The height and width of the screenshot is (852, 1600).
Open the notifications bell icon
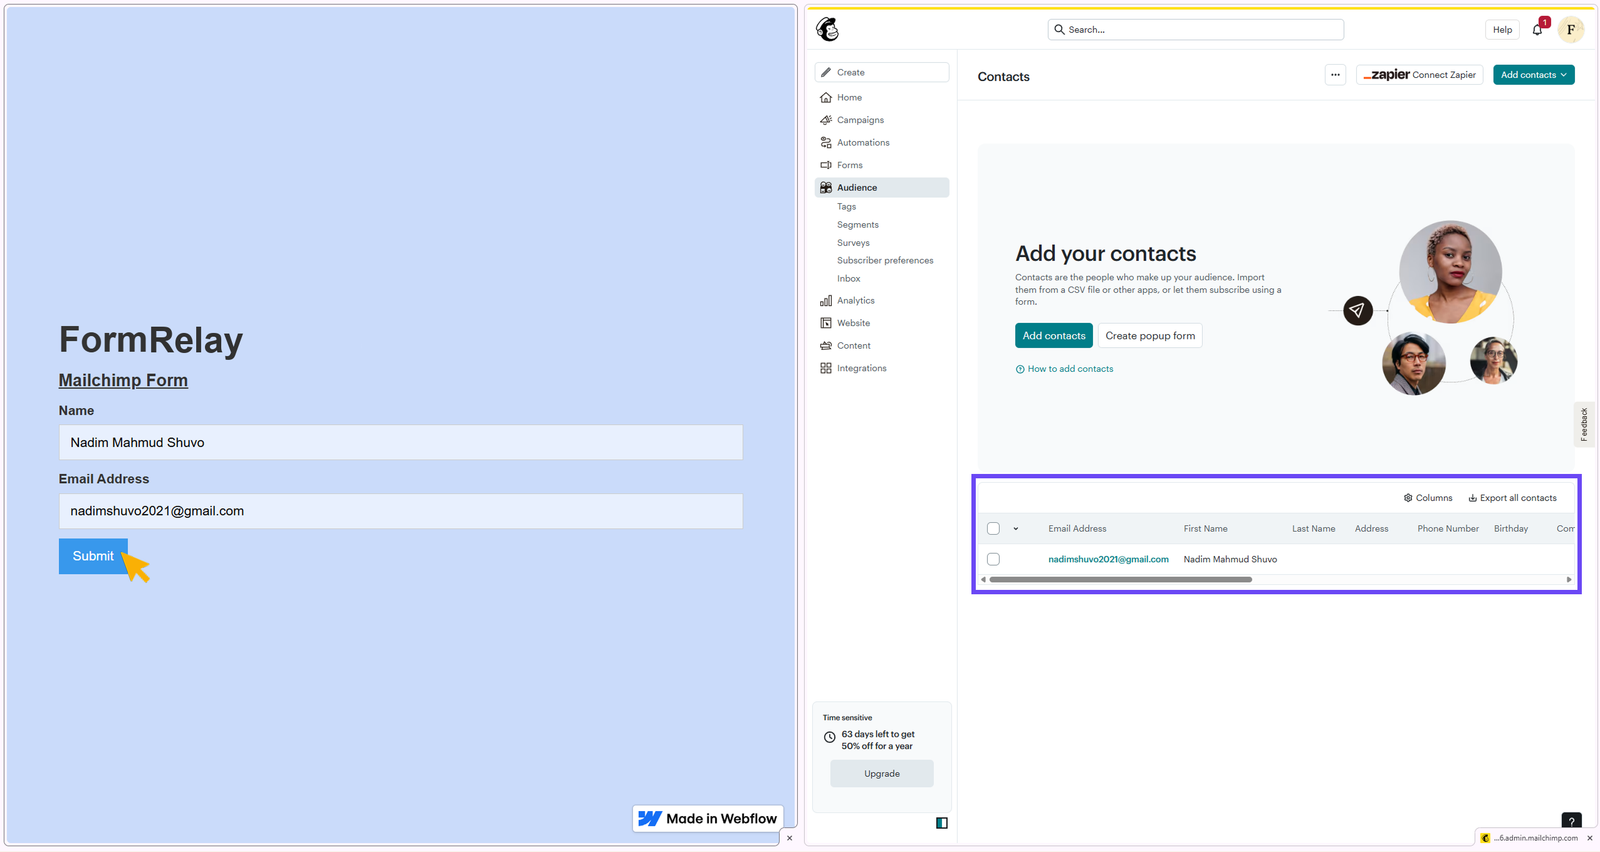click(1538, 30)
